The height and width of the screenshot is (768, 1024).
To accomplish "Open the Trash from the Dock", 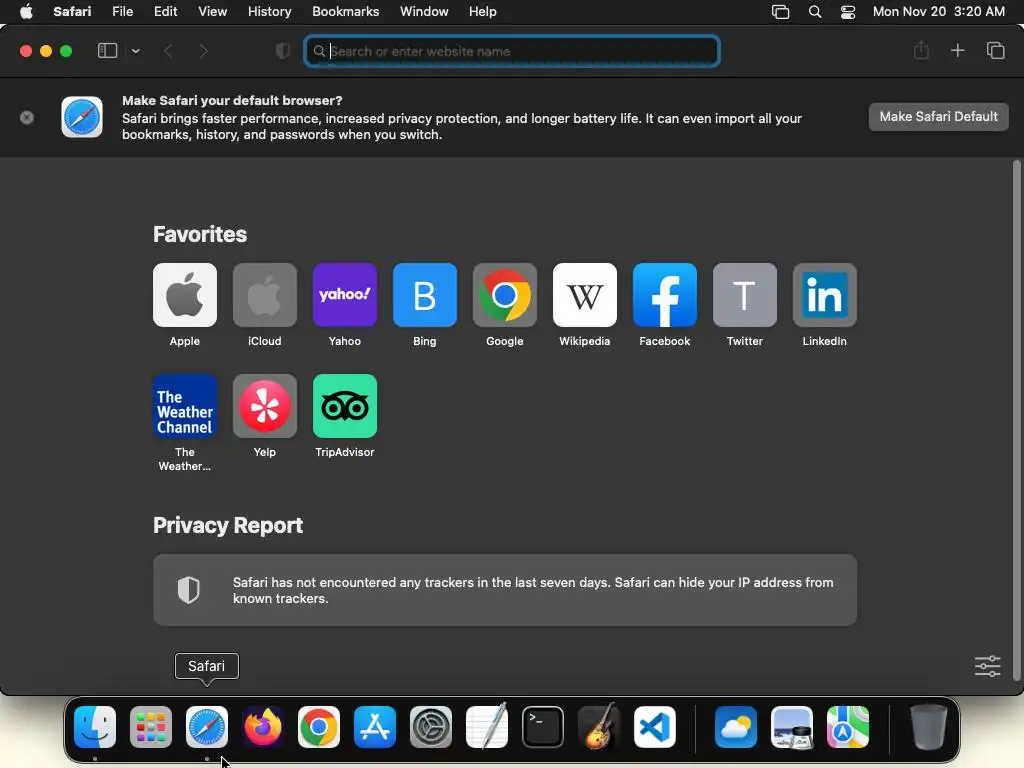I will [929, 726].
